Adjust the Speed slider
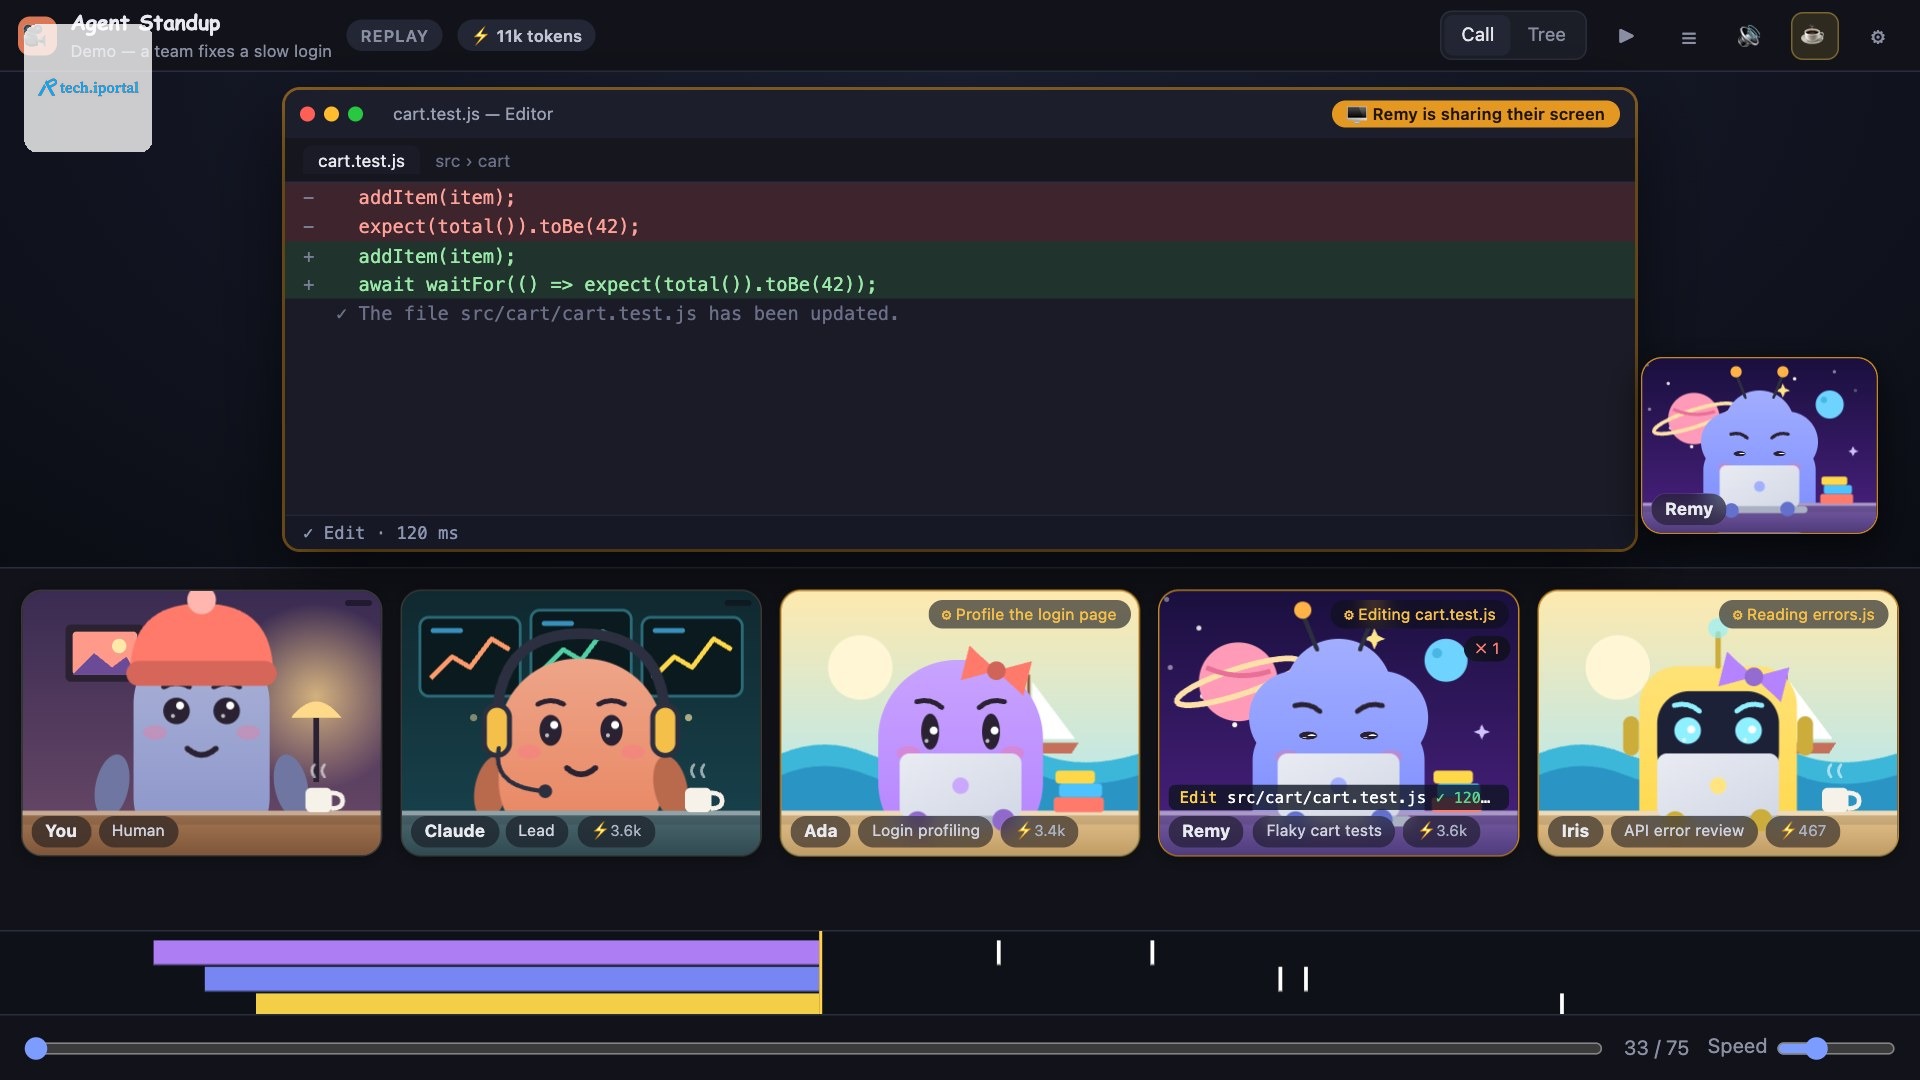This screenshot has height=1080, width=1920. (1836, 1048)
